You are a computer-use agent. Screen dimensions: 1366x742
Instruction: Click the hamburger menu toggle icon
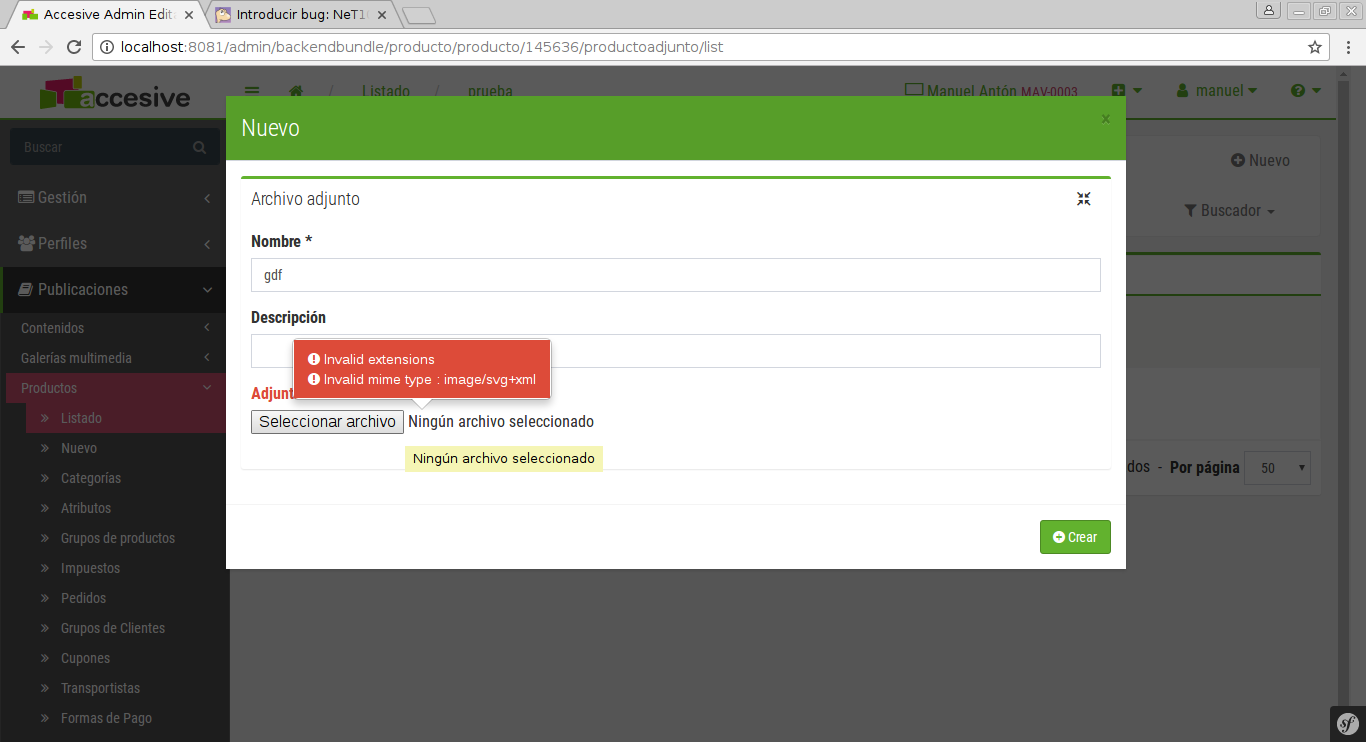(x=252, y=91)
